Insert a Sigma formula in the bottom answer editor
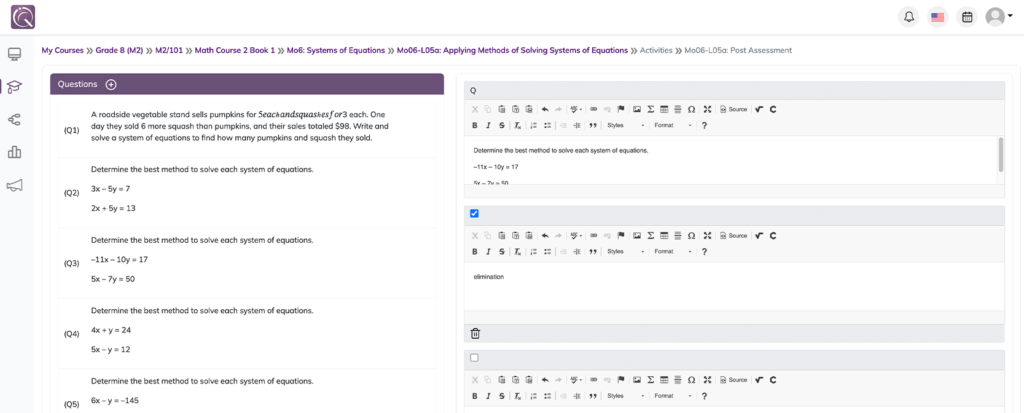This screenshot has height=413, width=1024. coord(650,380)
